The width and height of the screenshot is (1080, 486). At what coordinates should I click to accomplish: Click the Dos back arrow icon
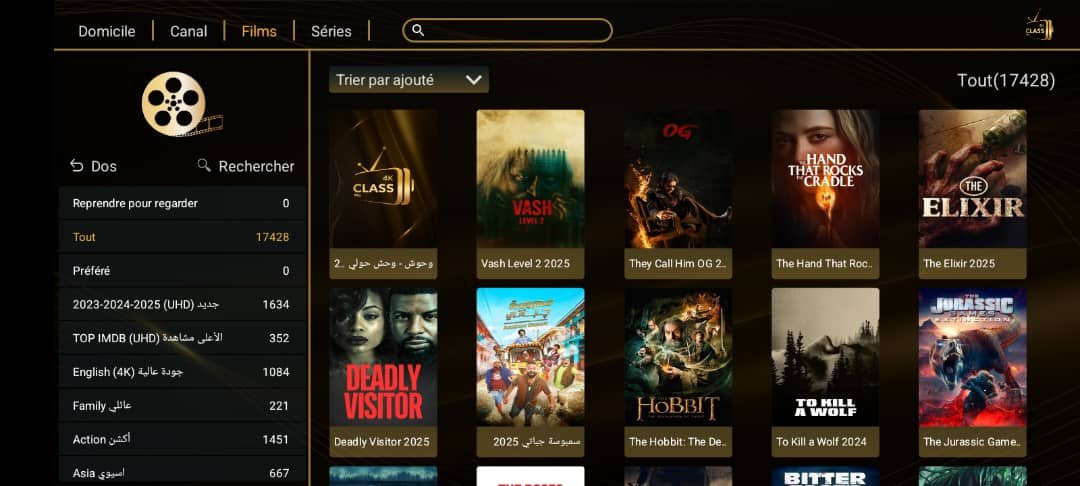[x=76, y=165]
